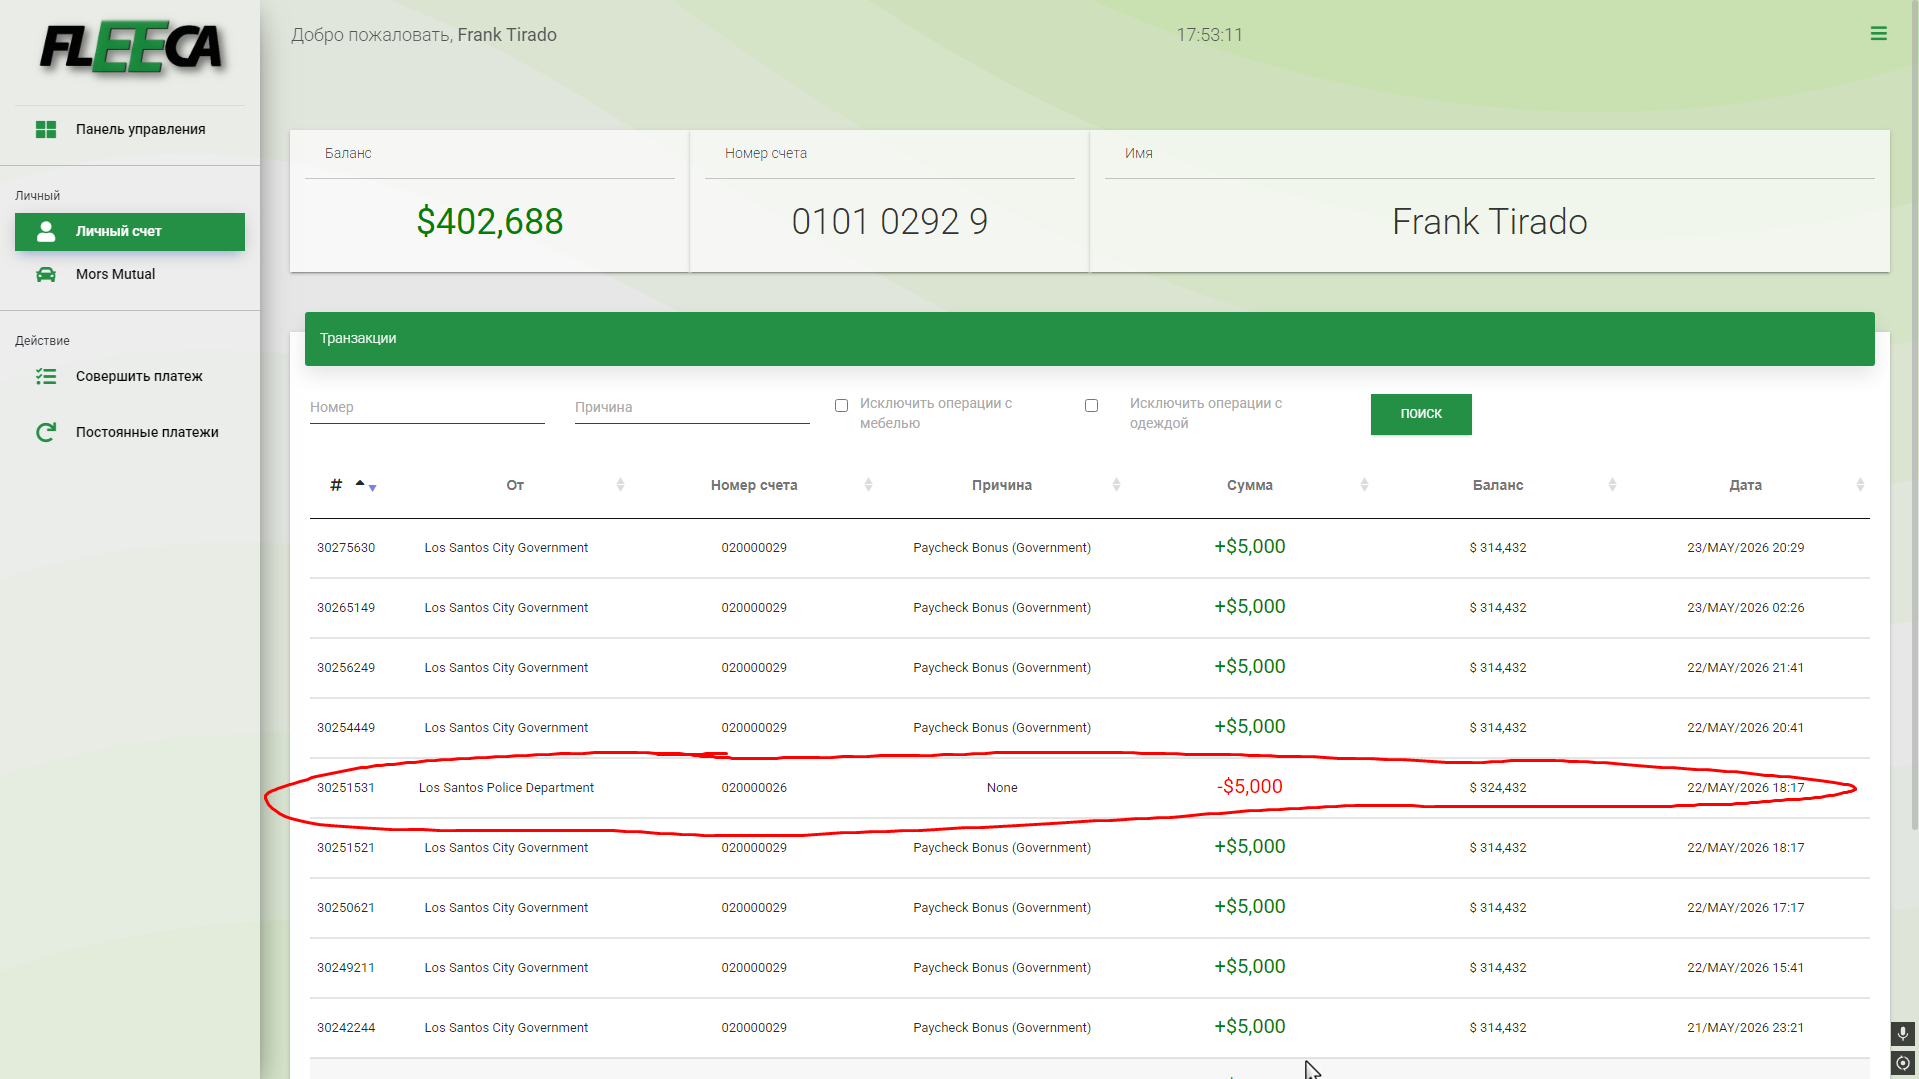The image size is (1919, 1079).
Task: Tick the Исключить операции с мебелью checkbox
Action: point(841,406)
